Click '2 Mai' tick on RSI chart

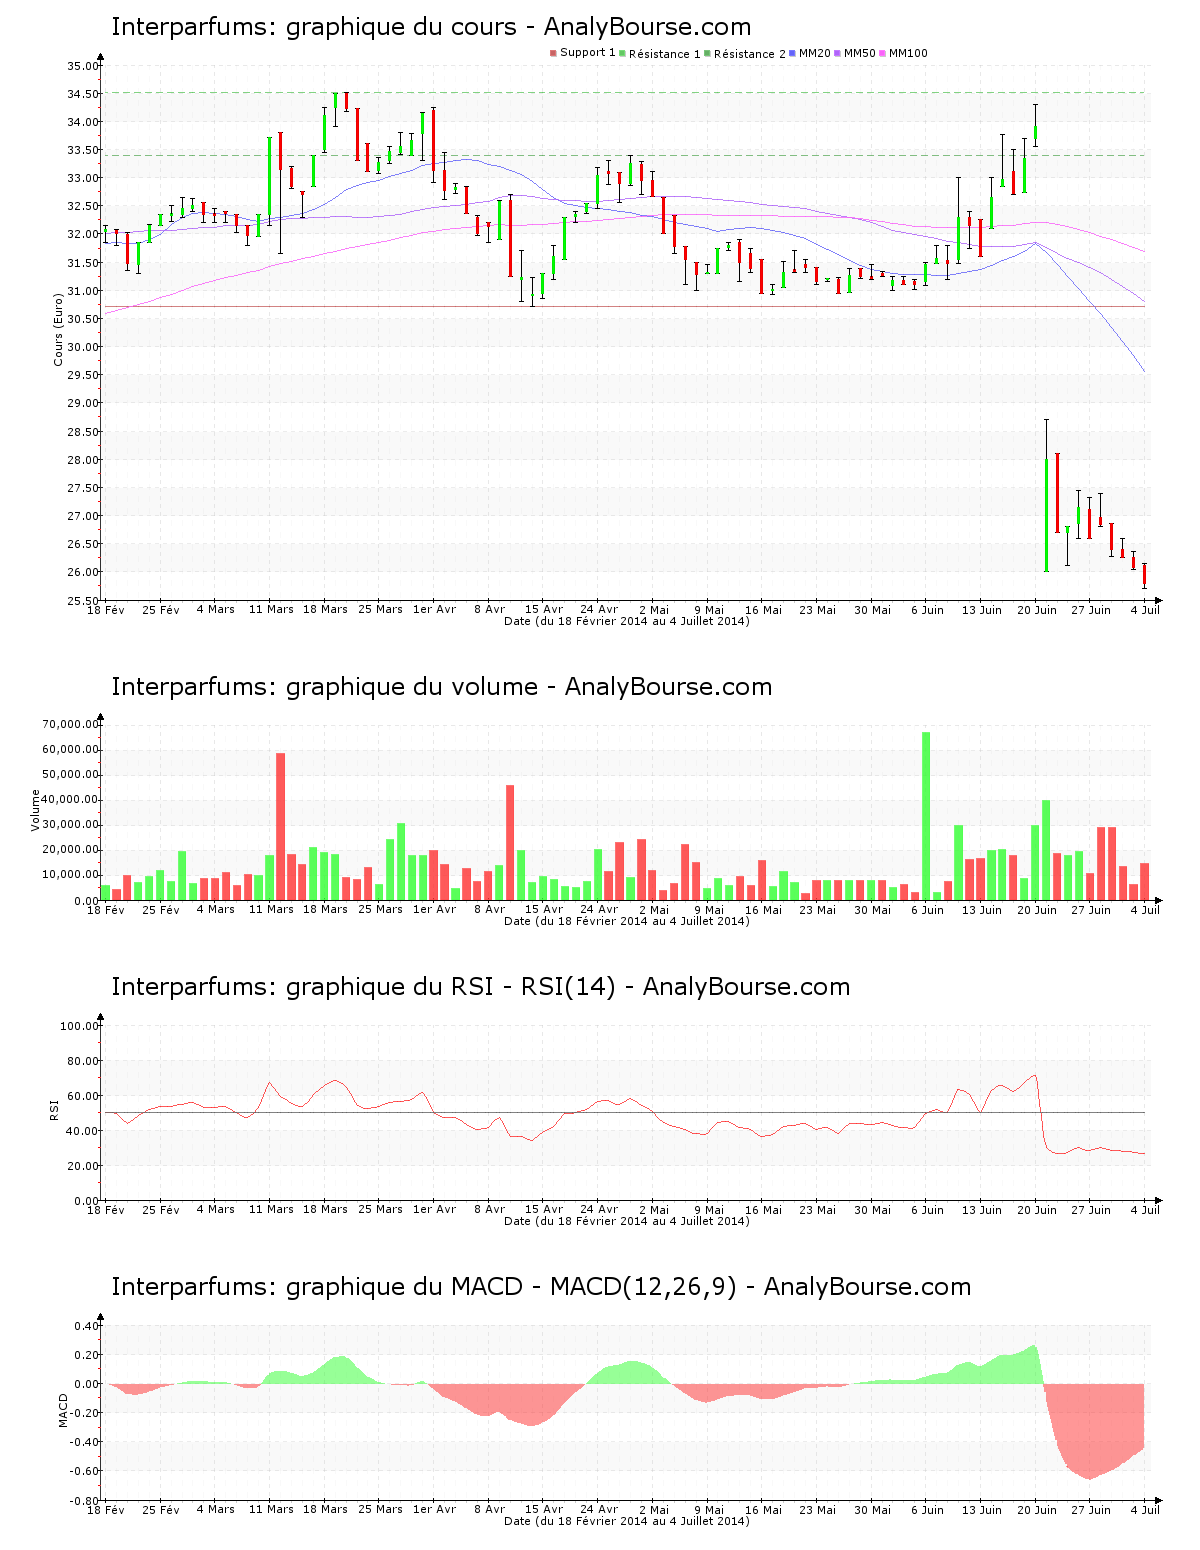[654, 1210]
